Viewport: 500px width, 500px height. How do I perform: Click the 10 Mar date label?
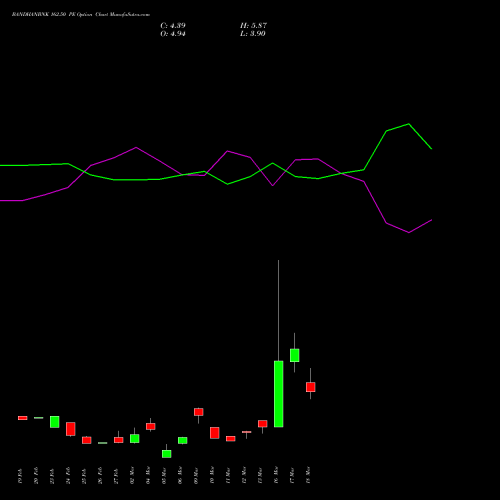(212, 475)
